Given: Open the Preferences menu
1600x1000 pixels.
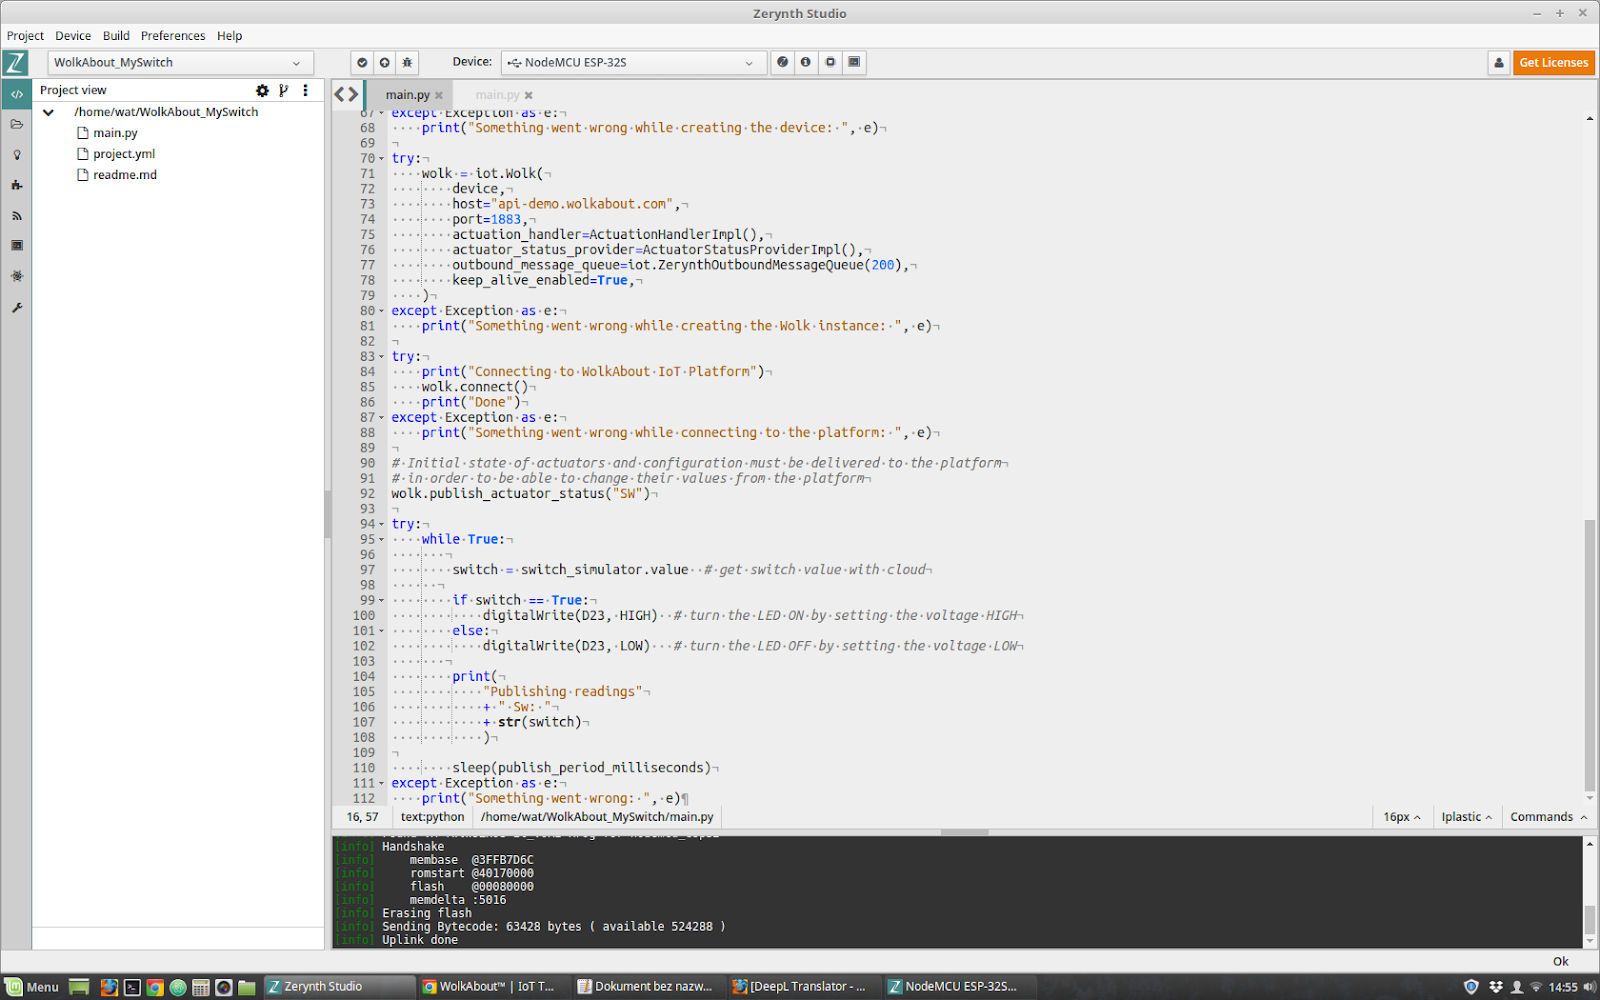Looking at the screenshot, I should point(173,36).
